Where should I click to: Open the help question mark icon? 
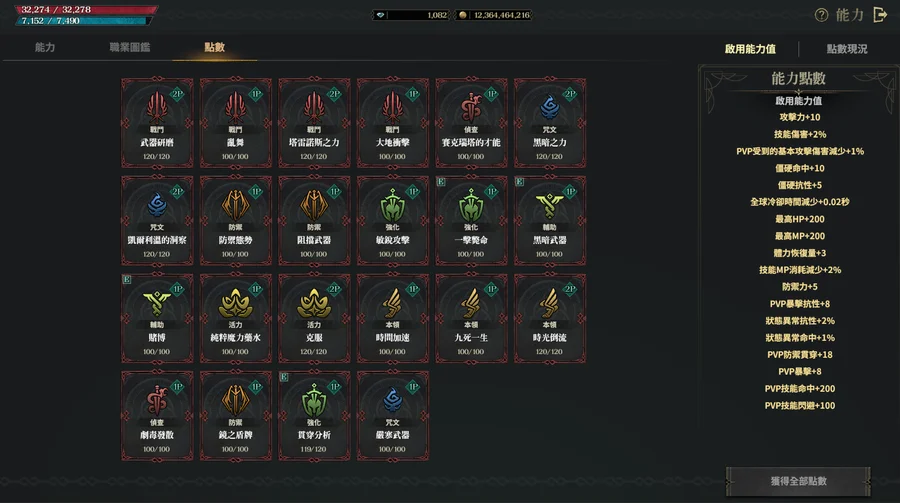point(821,15)
